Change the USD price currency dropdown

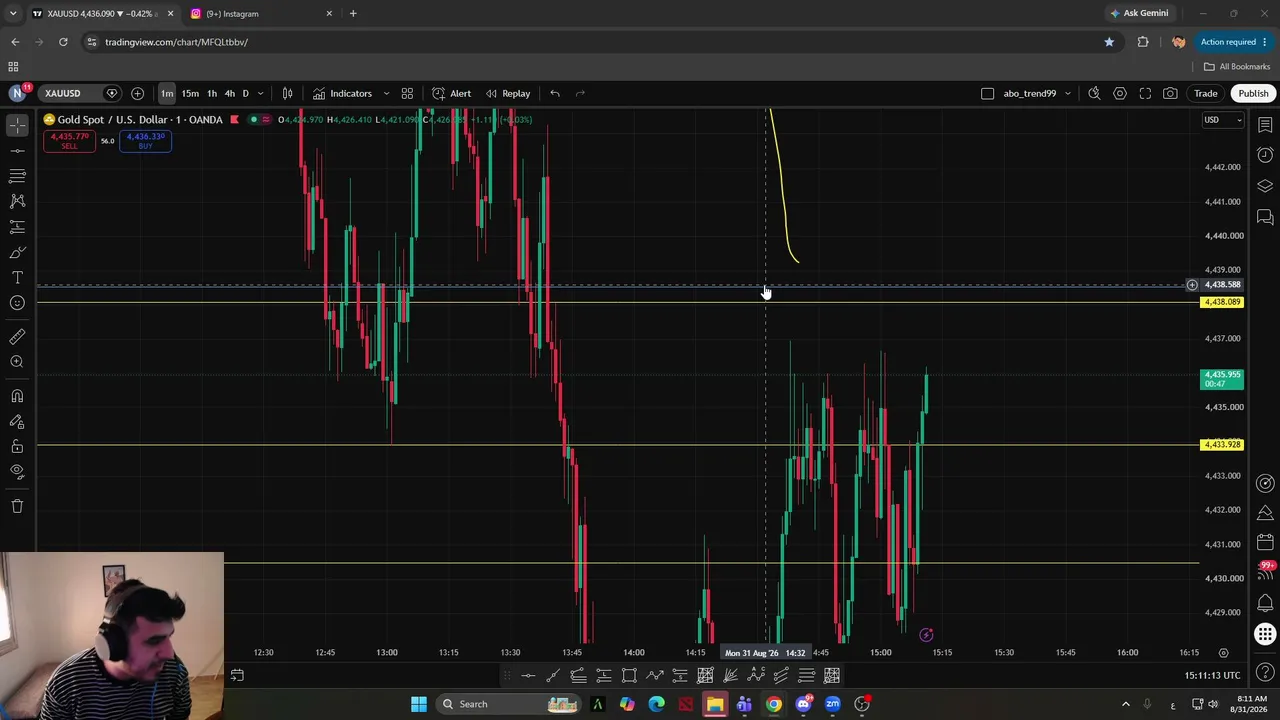(1222, 120)
